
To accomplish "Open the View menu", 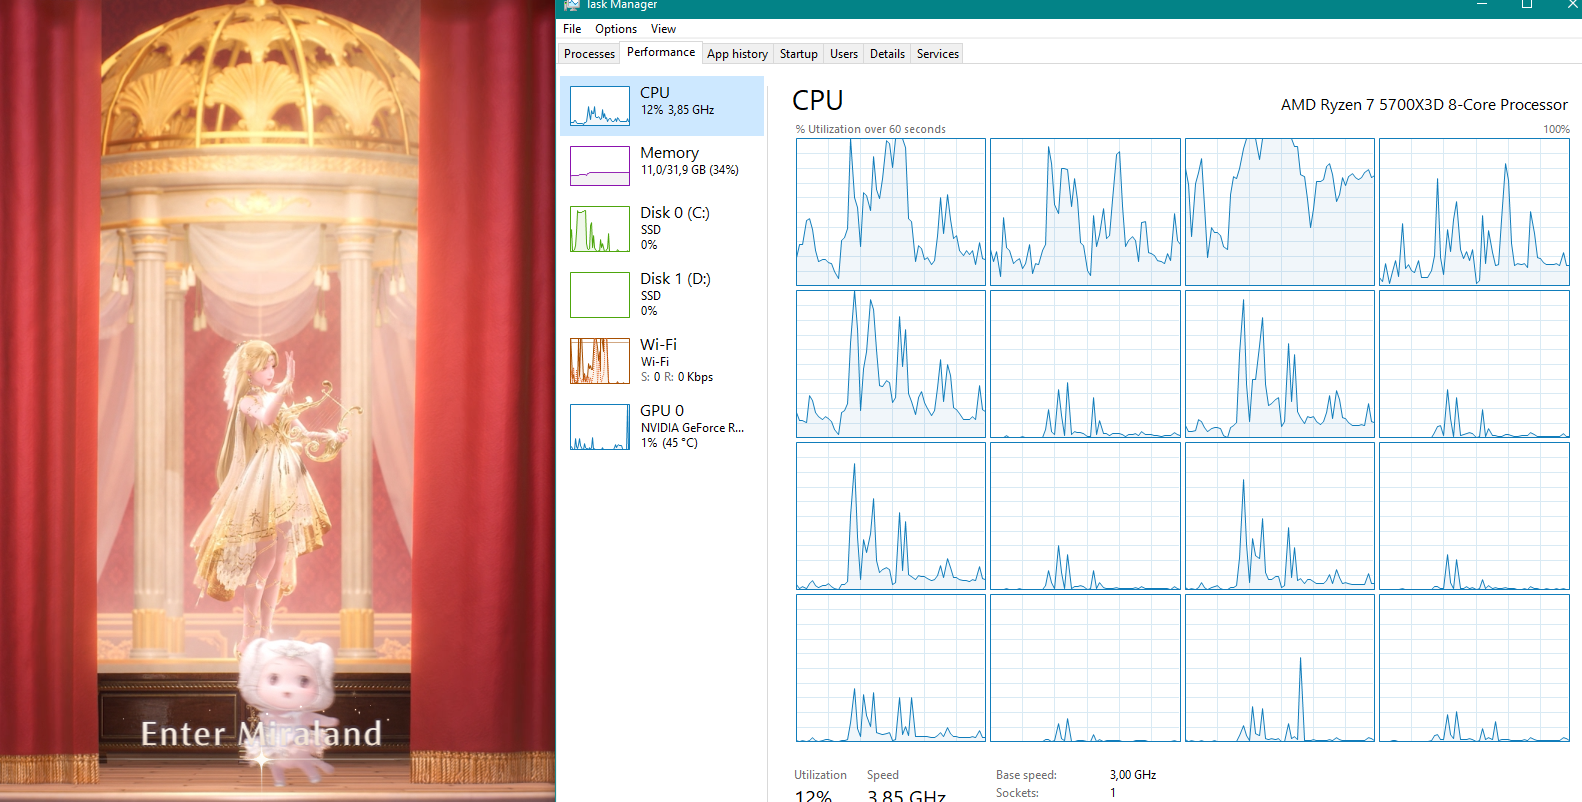I will coord(663,29).
